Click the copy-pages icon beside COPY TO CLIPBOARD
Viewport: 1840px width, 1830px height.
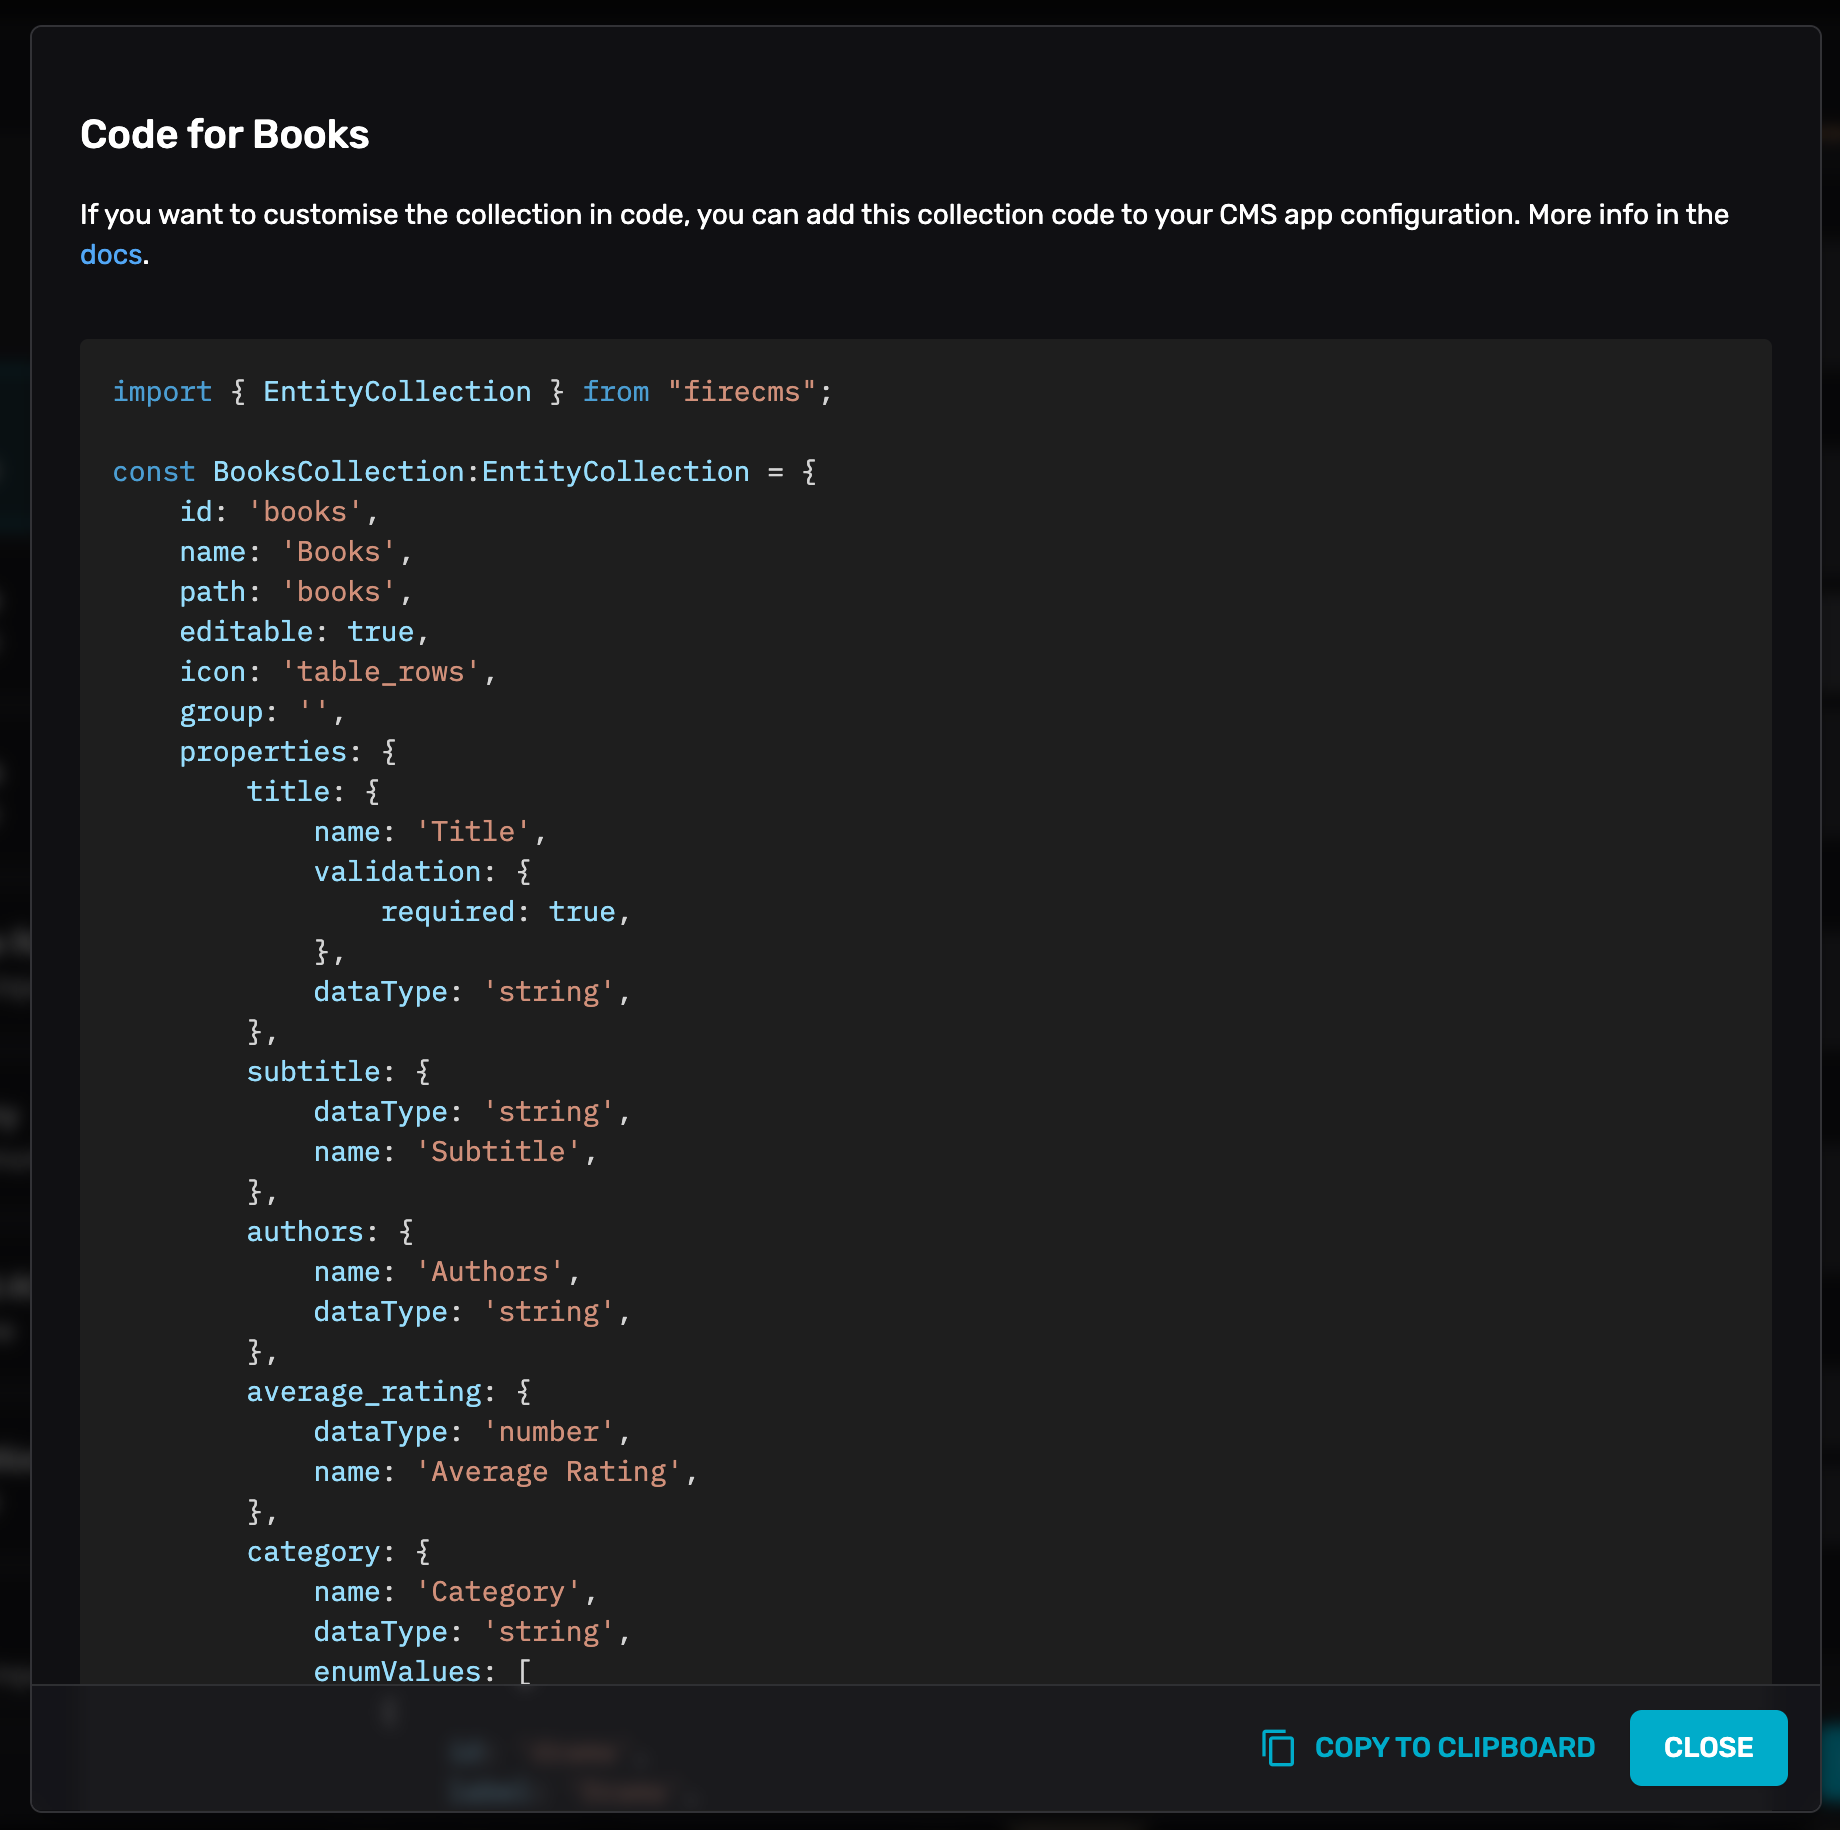[1278, 1747]
